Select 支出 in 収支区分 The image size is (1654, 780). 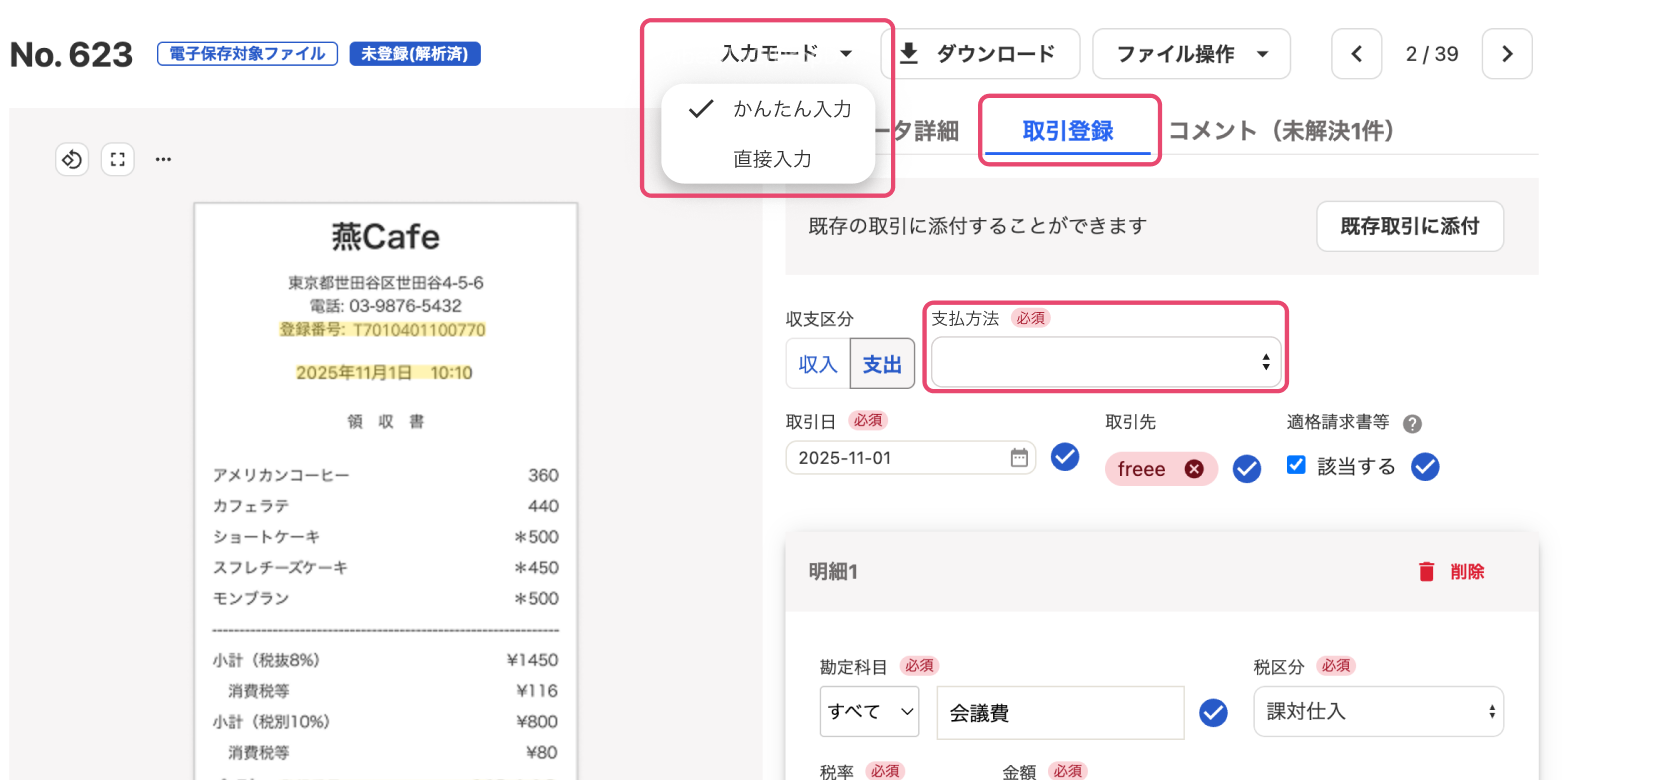coord(882,364)
